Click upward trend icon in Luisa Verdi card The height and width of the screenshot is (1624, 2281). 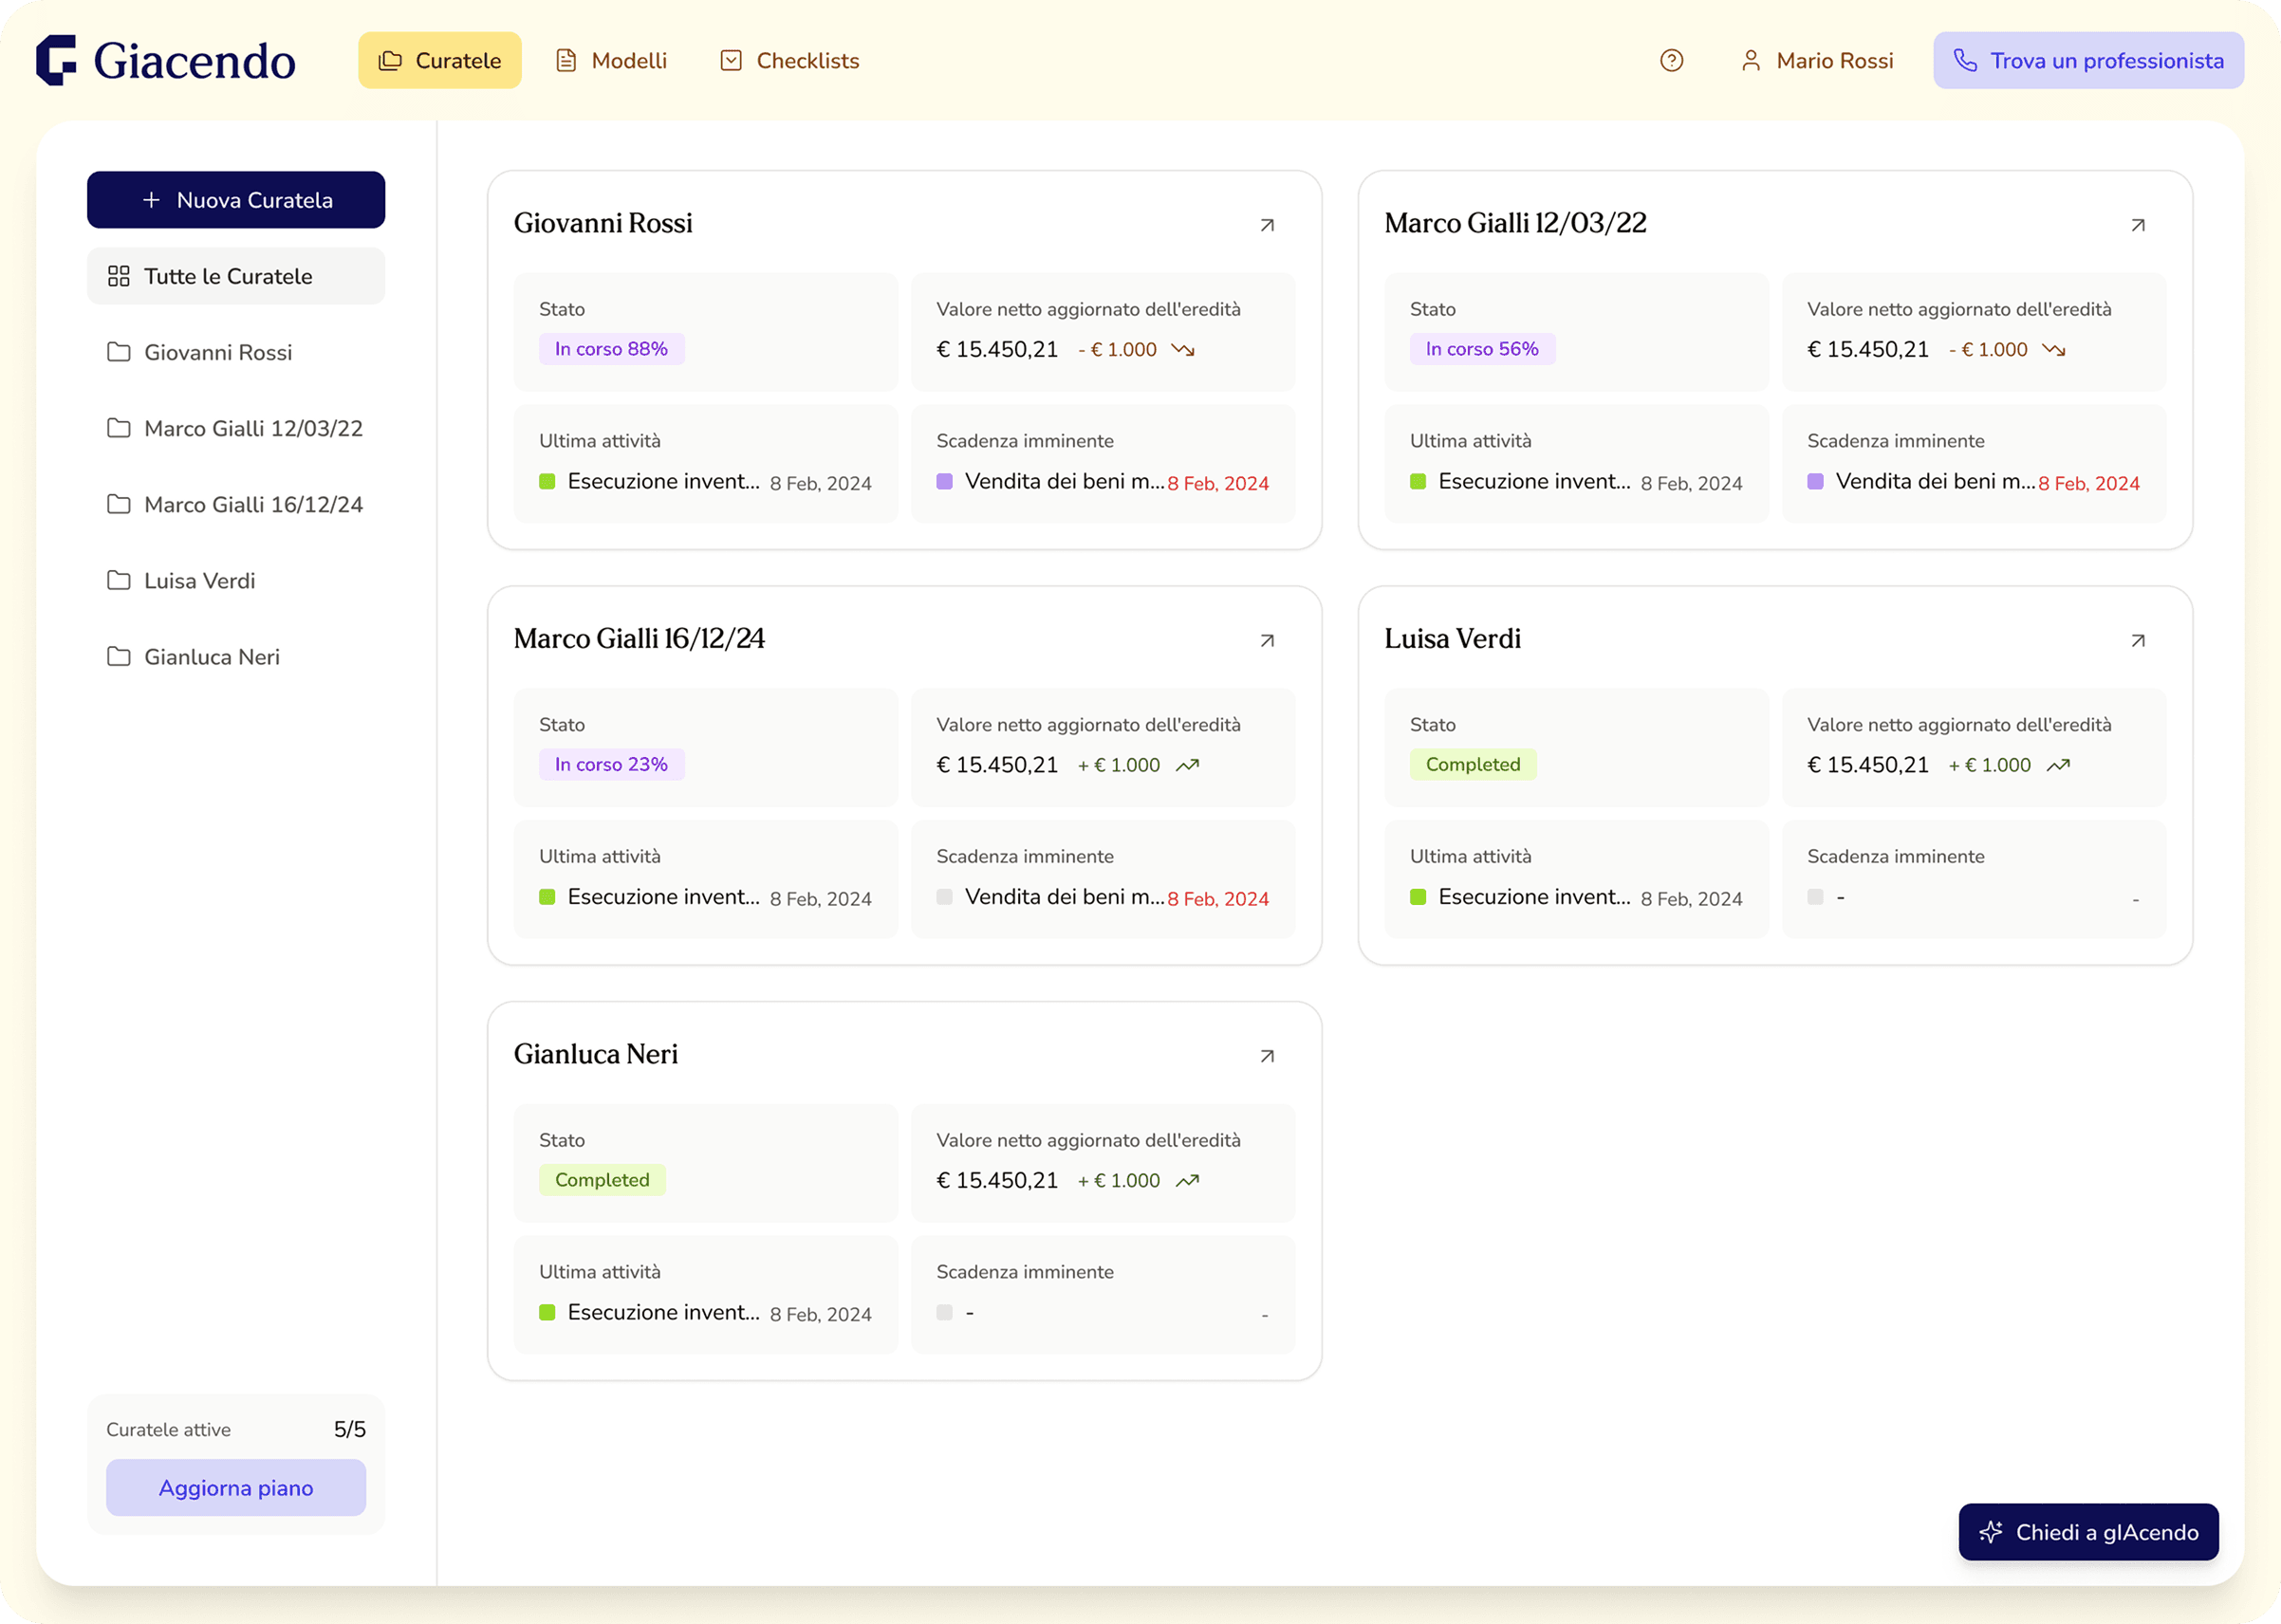point(2058,766)
